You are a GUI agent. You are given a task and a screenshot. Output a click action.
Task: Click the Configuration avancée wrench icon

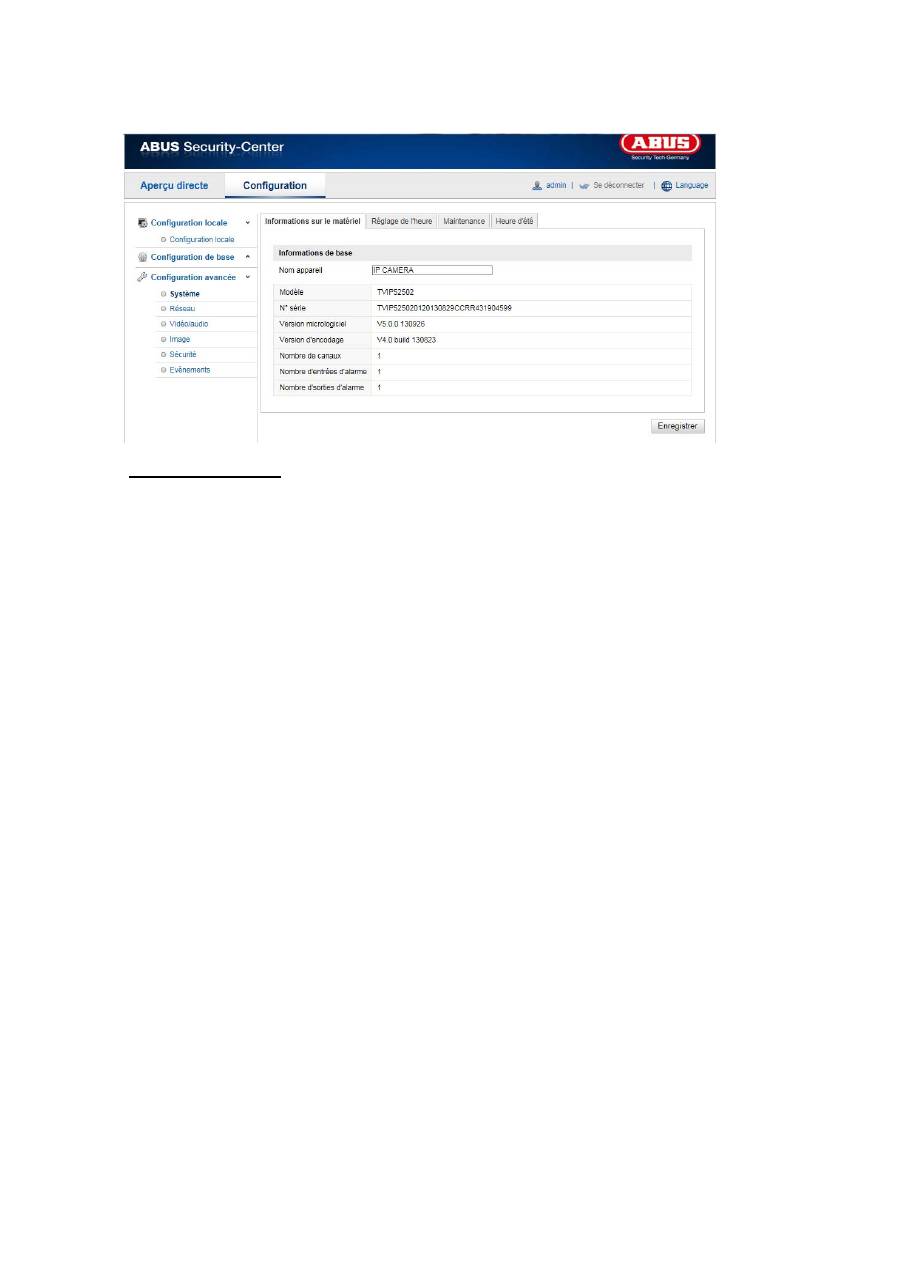click(x=142, y=277)
